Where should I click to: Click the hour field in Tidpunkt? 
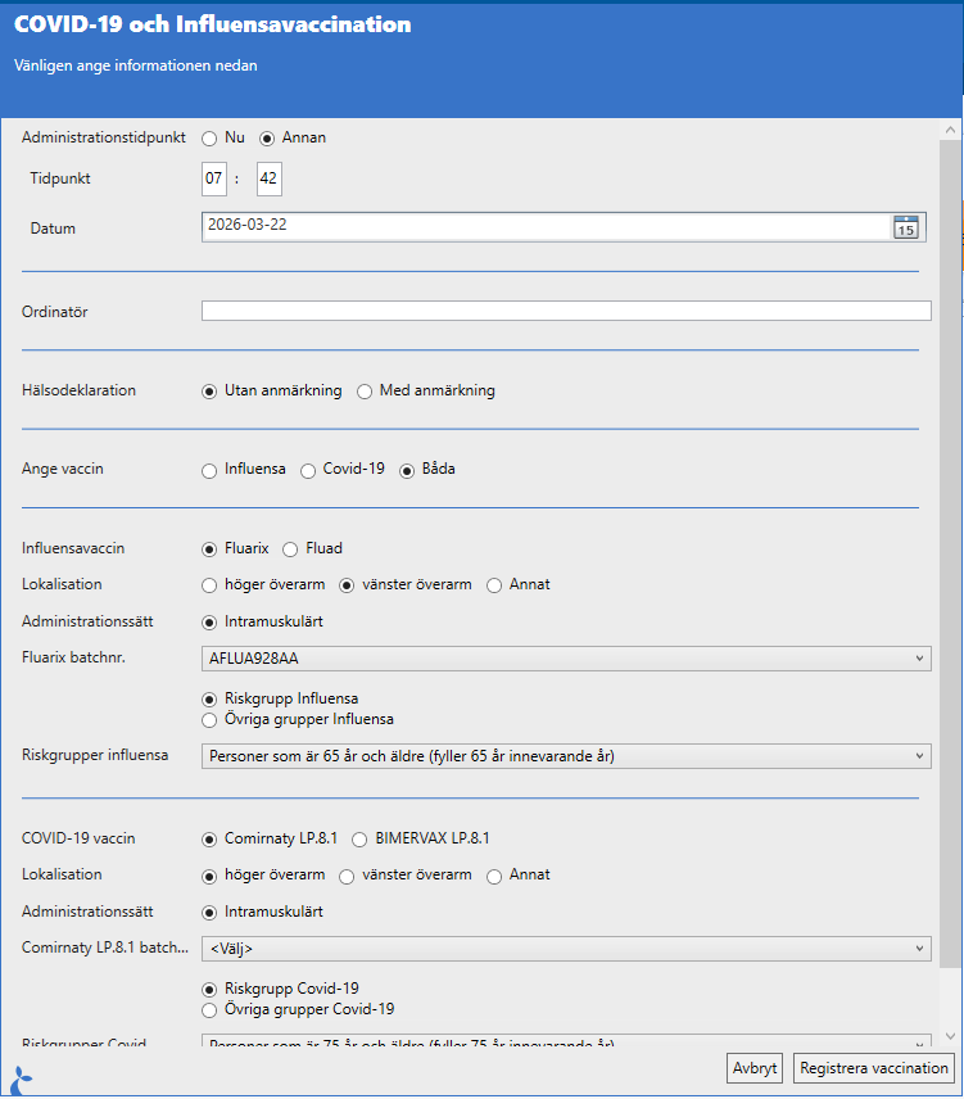click(x=214, y=180)
